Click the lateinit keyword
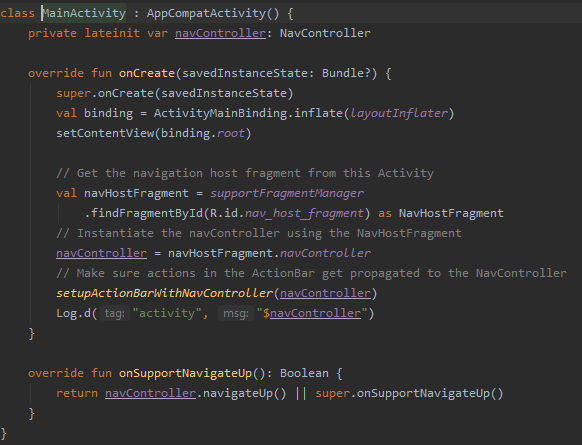This screenshot has width=582, height=445. pos(112,33)
